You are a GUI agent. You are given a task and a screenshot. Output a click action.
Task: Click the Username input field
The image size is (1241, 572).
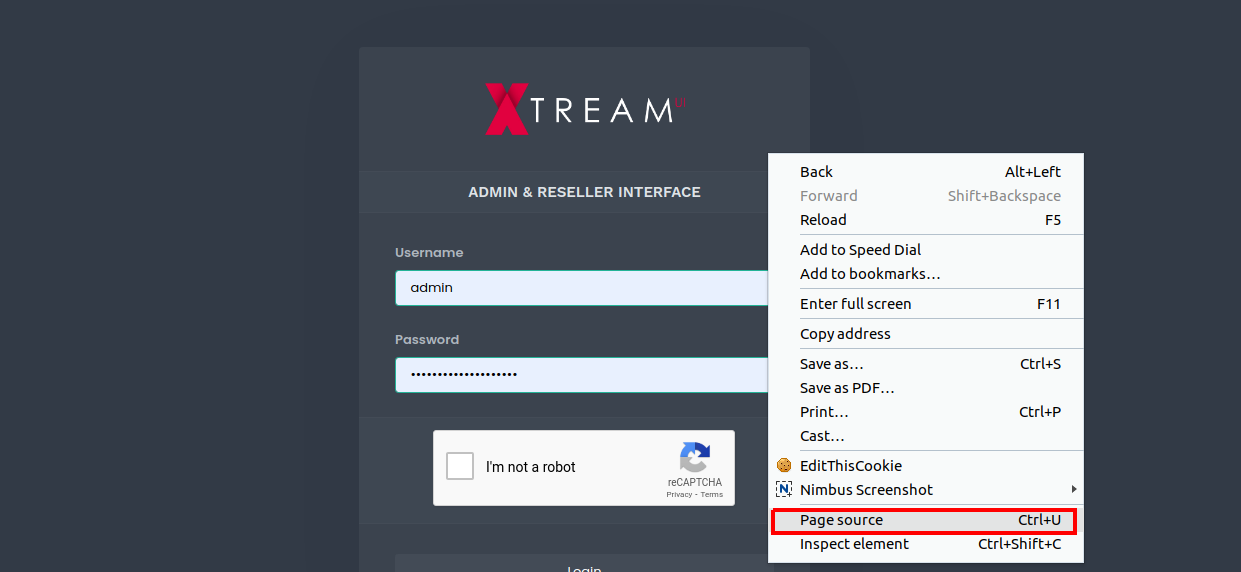click(x=580, y=288)
